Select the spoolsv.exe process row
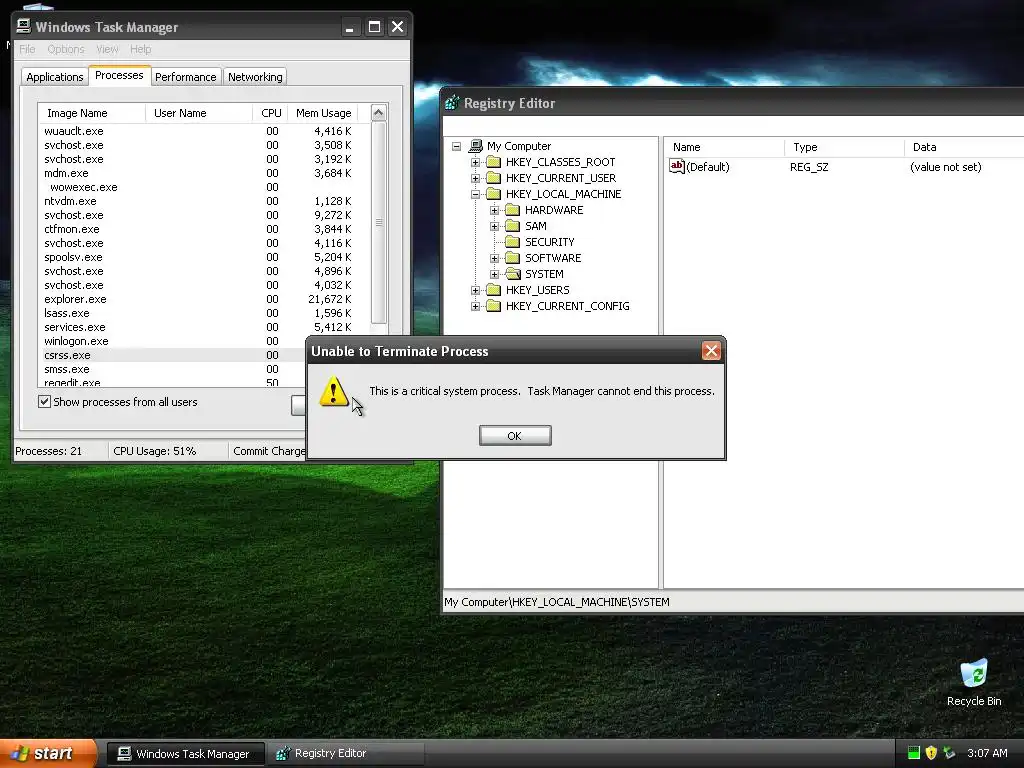The height and width of the screenshot is (768, 1024). [204, 257]
